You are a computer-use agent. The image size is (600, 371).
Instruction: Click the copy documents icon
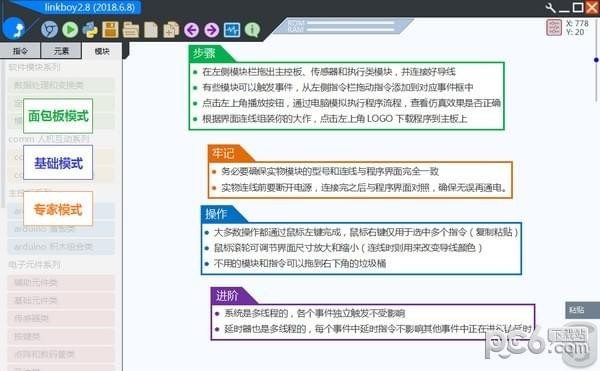[x=171, y=30]
